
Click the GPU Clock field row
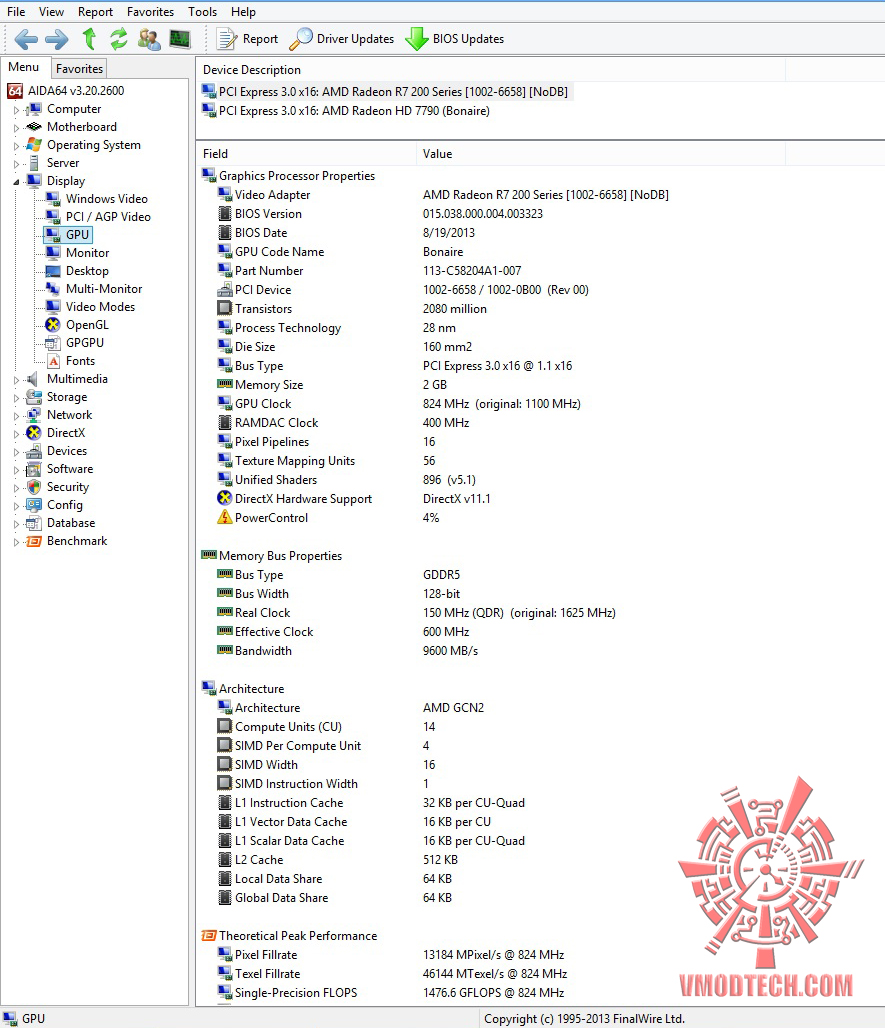(400, 404)
